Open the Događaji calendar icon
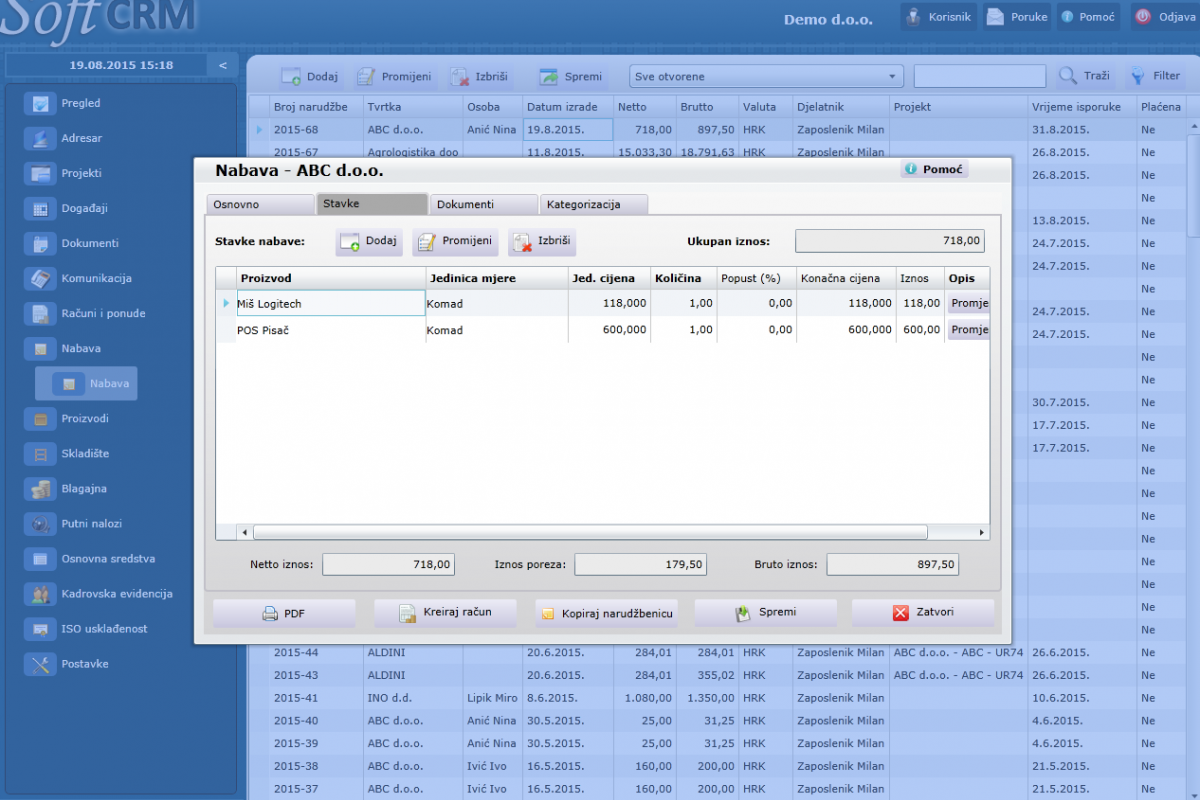 point(40,208)
